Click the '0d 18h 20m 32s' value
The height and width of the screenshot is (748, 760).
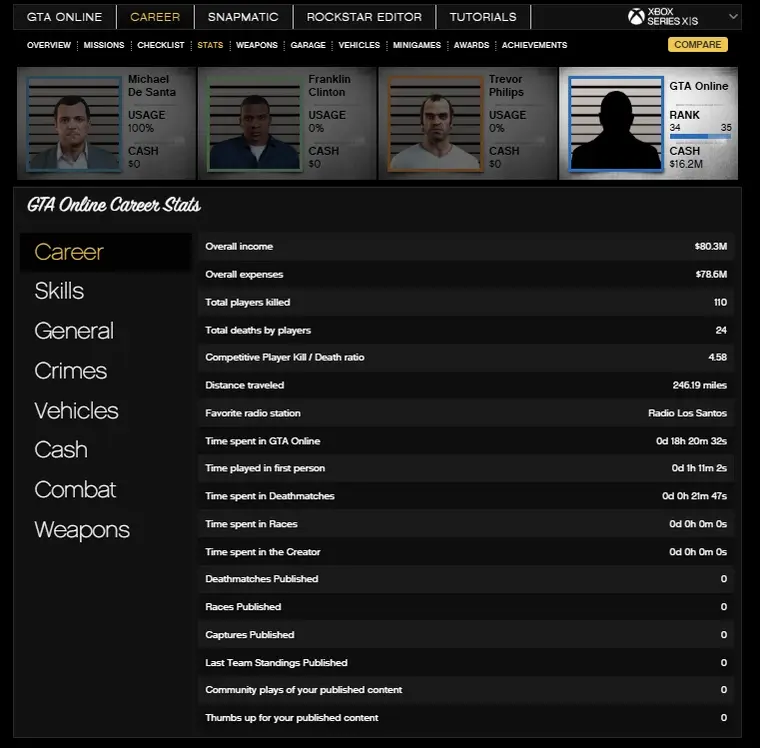(x=691, y=441)
